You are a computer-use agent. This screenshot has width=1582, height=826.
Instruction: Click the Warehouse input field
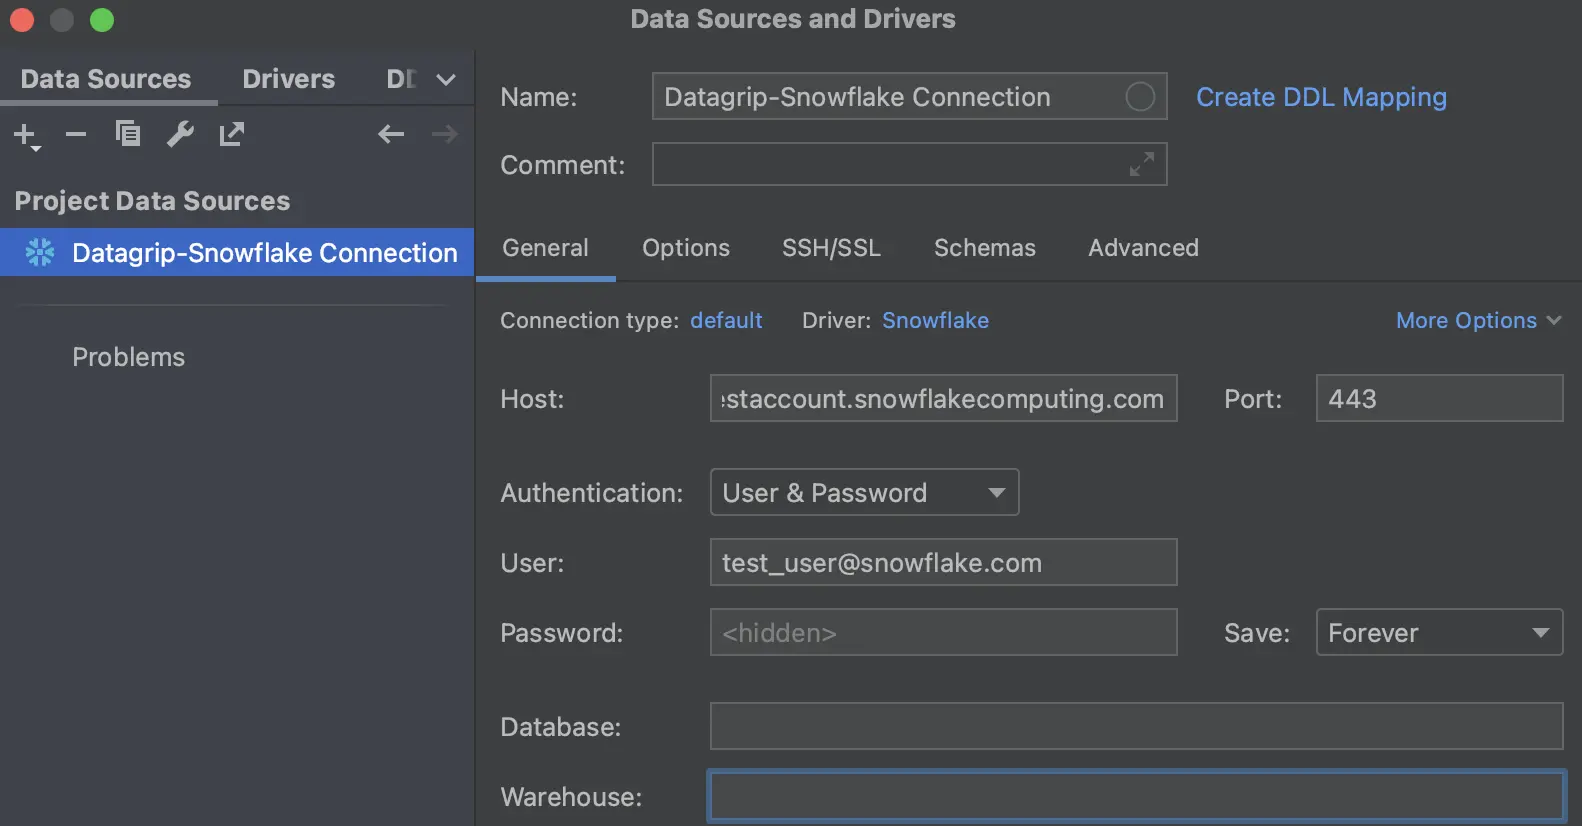(1136, 796)
